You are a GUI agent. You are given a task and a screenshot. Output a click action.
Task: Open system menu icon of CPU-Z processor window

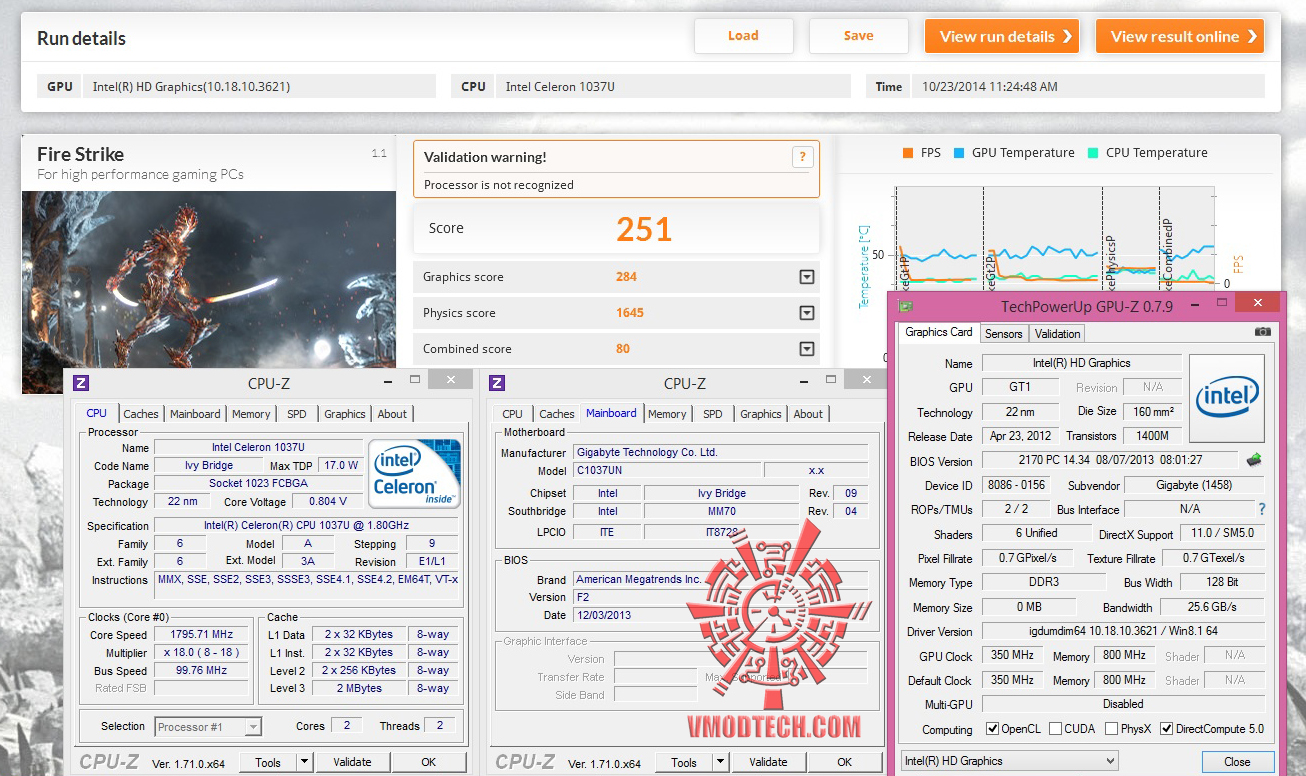pos(82,382)
